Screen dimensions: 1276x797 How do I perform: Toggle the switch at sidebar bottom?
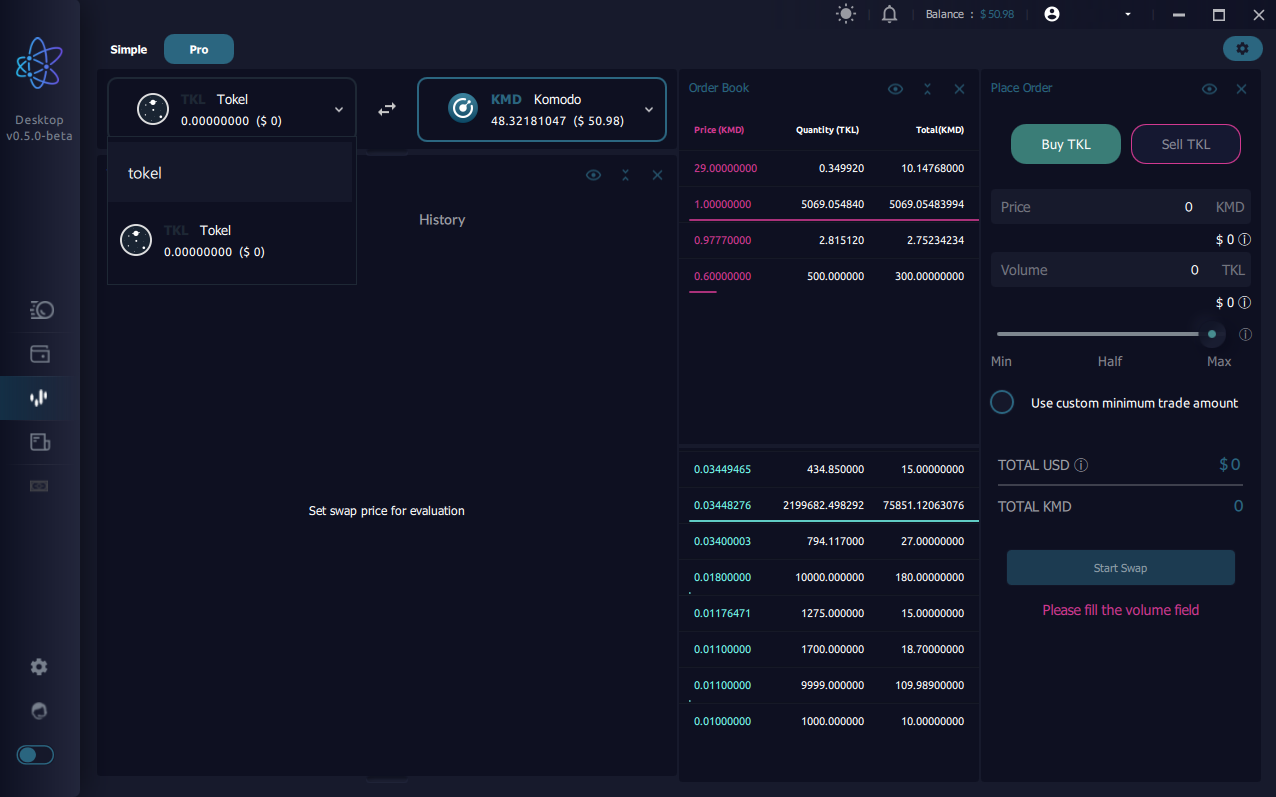click(x=35, y=755)
